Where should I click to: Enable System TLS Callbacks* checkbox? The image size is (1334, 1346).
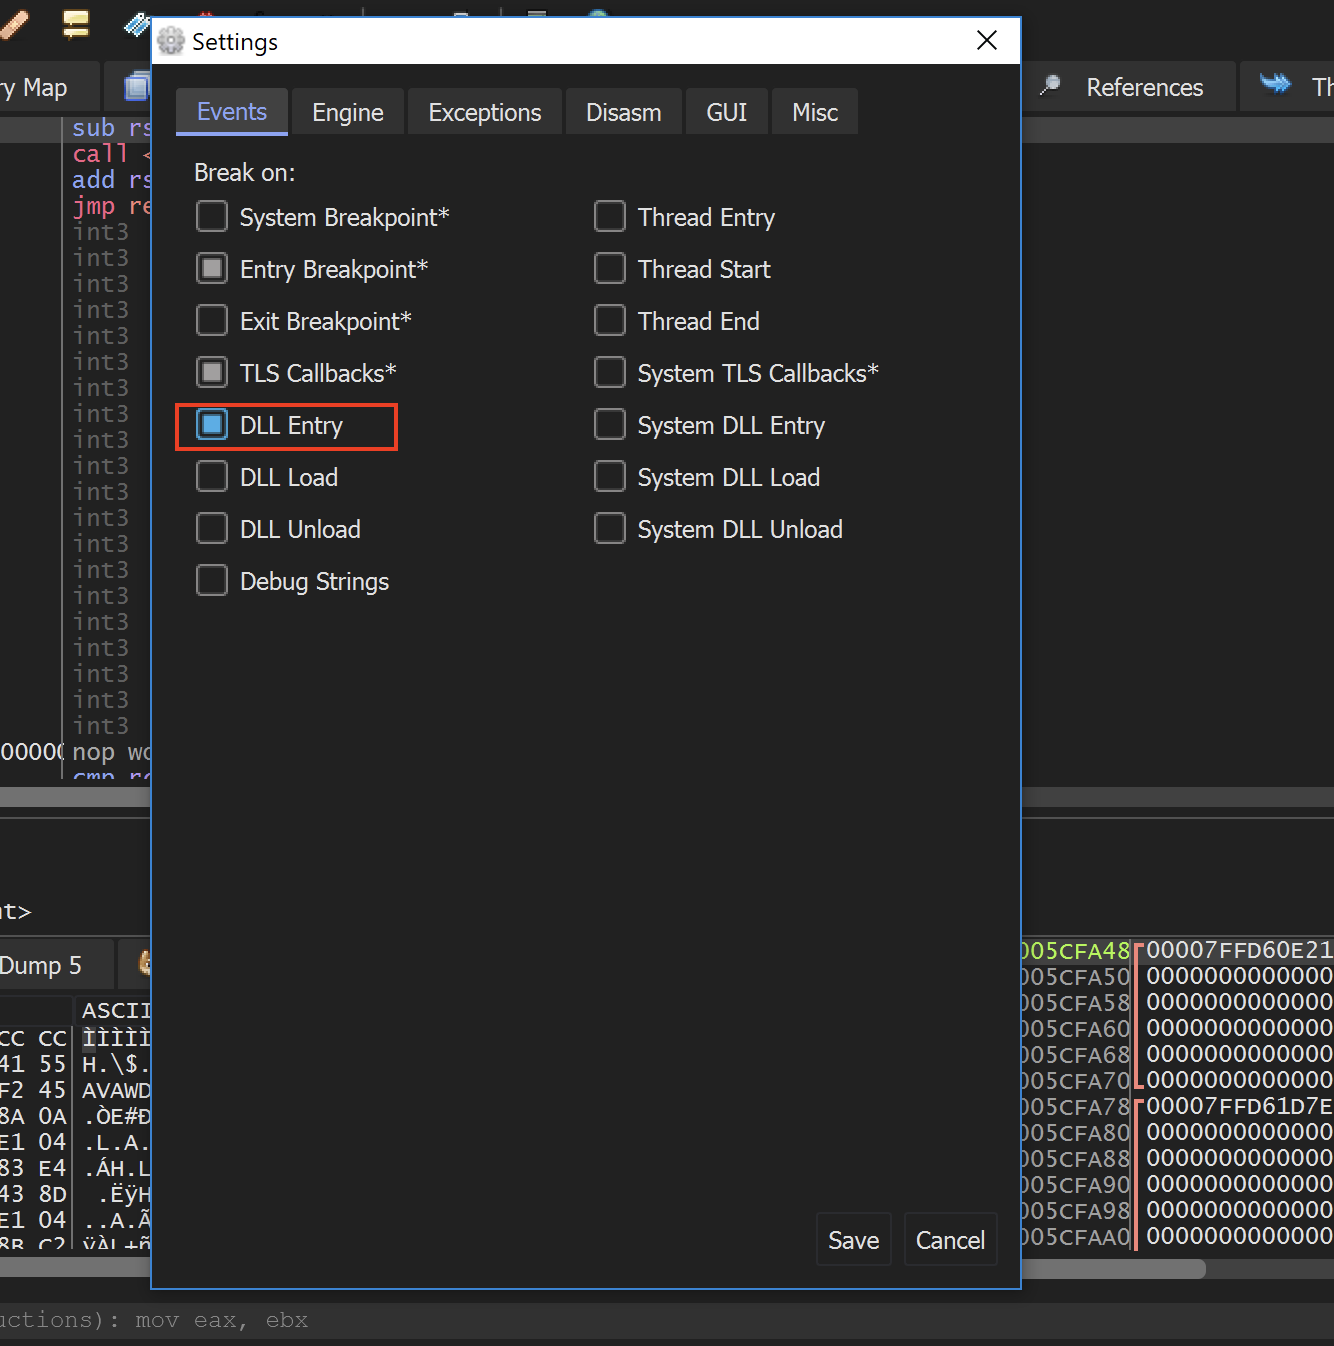tap(610, 373)
